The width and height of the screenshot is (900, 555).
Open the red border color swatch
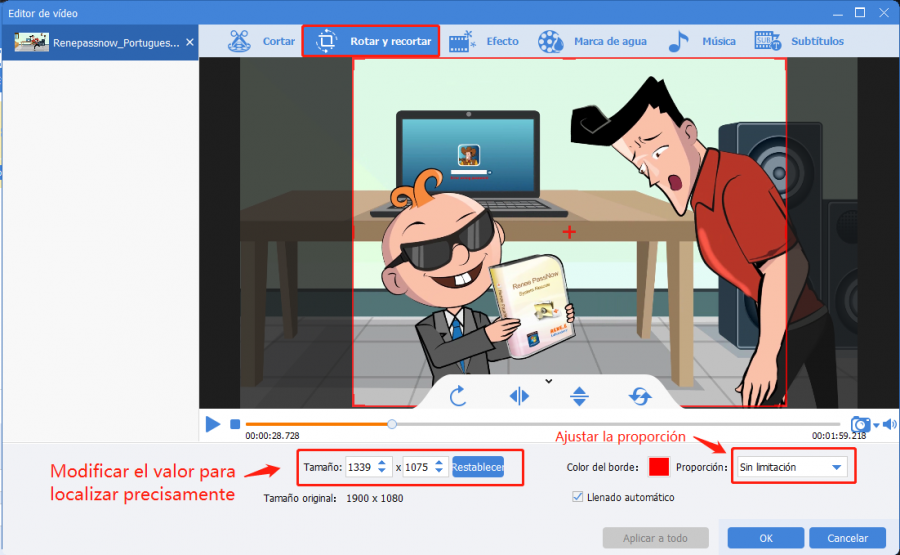click(659, 467)
